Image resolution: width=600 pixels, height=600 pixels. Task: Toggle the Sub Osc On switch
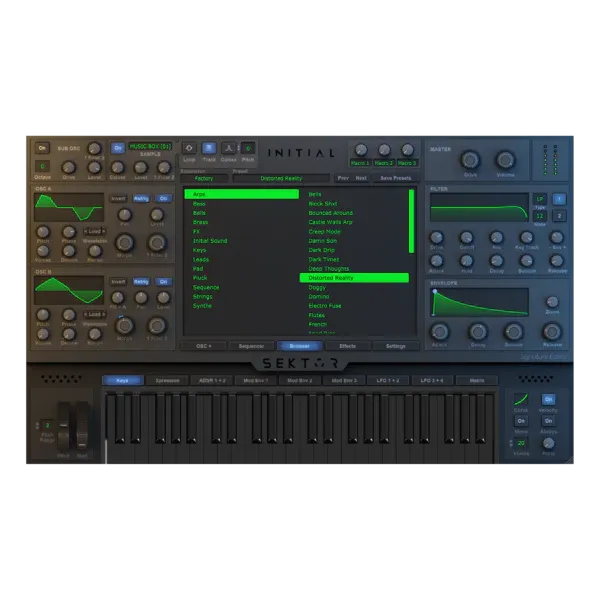(x=42, y=148)
